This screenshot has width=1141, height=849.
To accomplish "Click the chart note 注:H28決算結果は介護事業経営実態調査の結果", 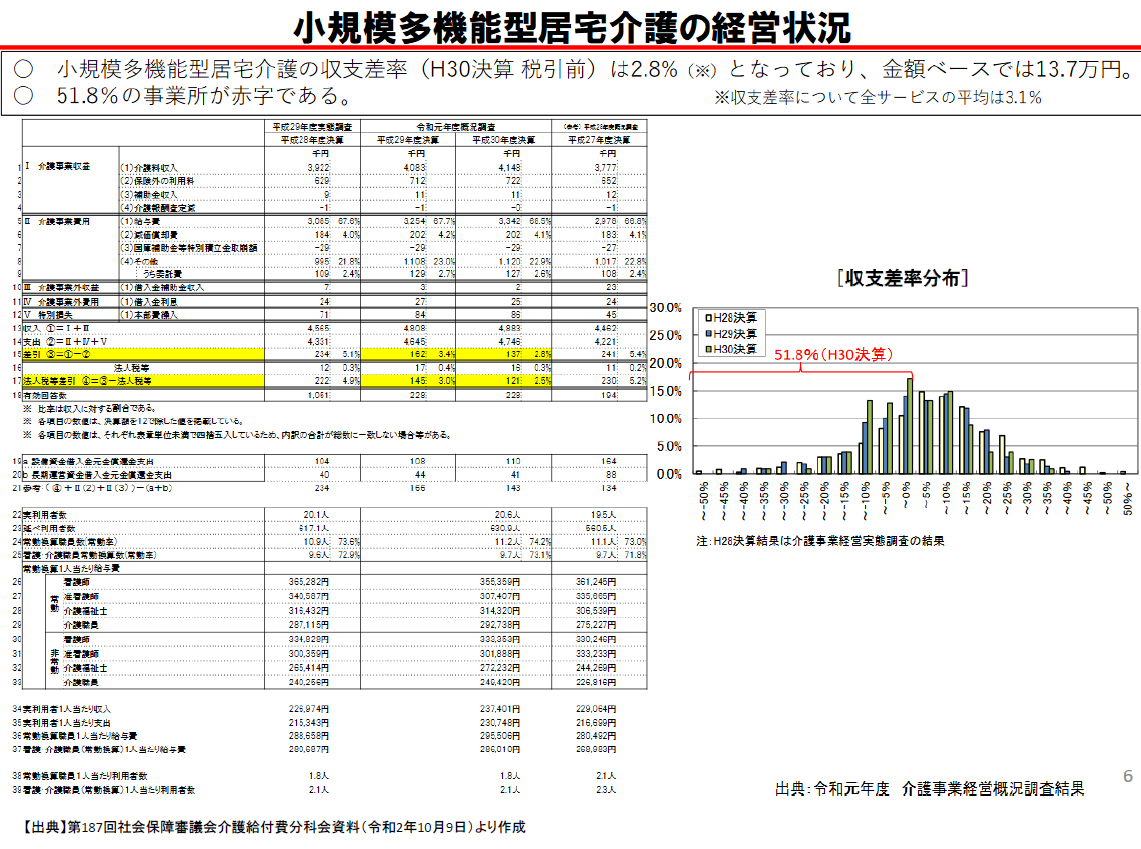I will coord(820,541).
